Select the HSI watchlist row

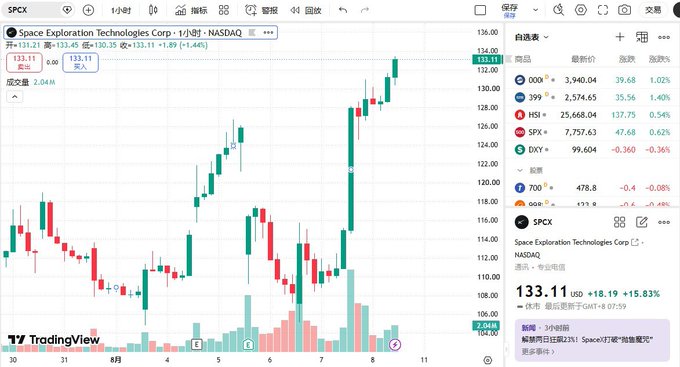(x=592, y=115)
